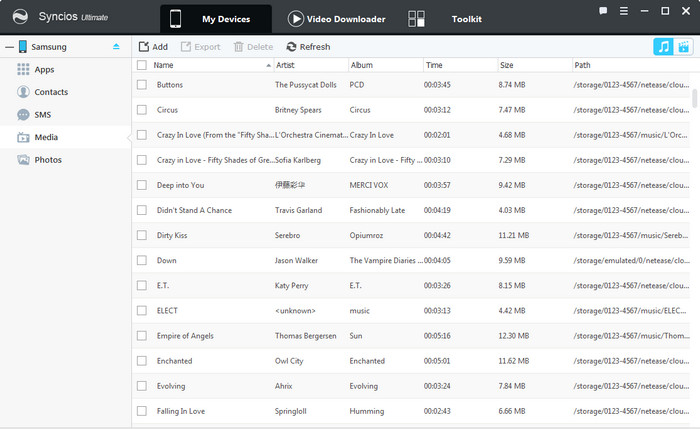Click artist Thomas Bergersen
700x429 pixels.
point(306,336)
